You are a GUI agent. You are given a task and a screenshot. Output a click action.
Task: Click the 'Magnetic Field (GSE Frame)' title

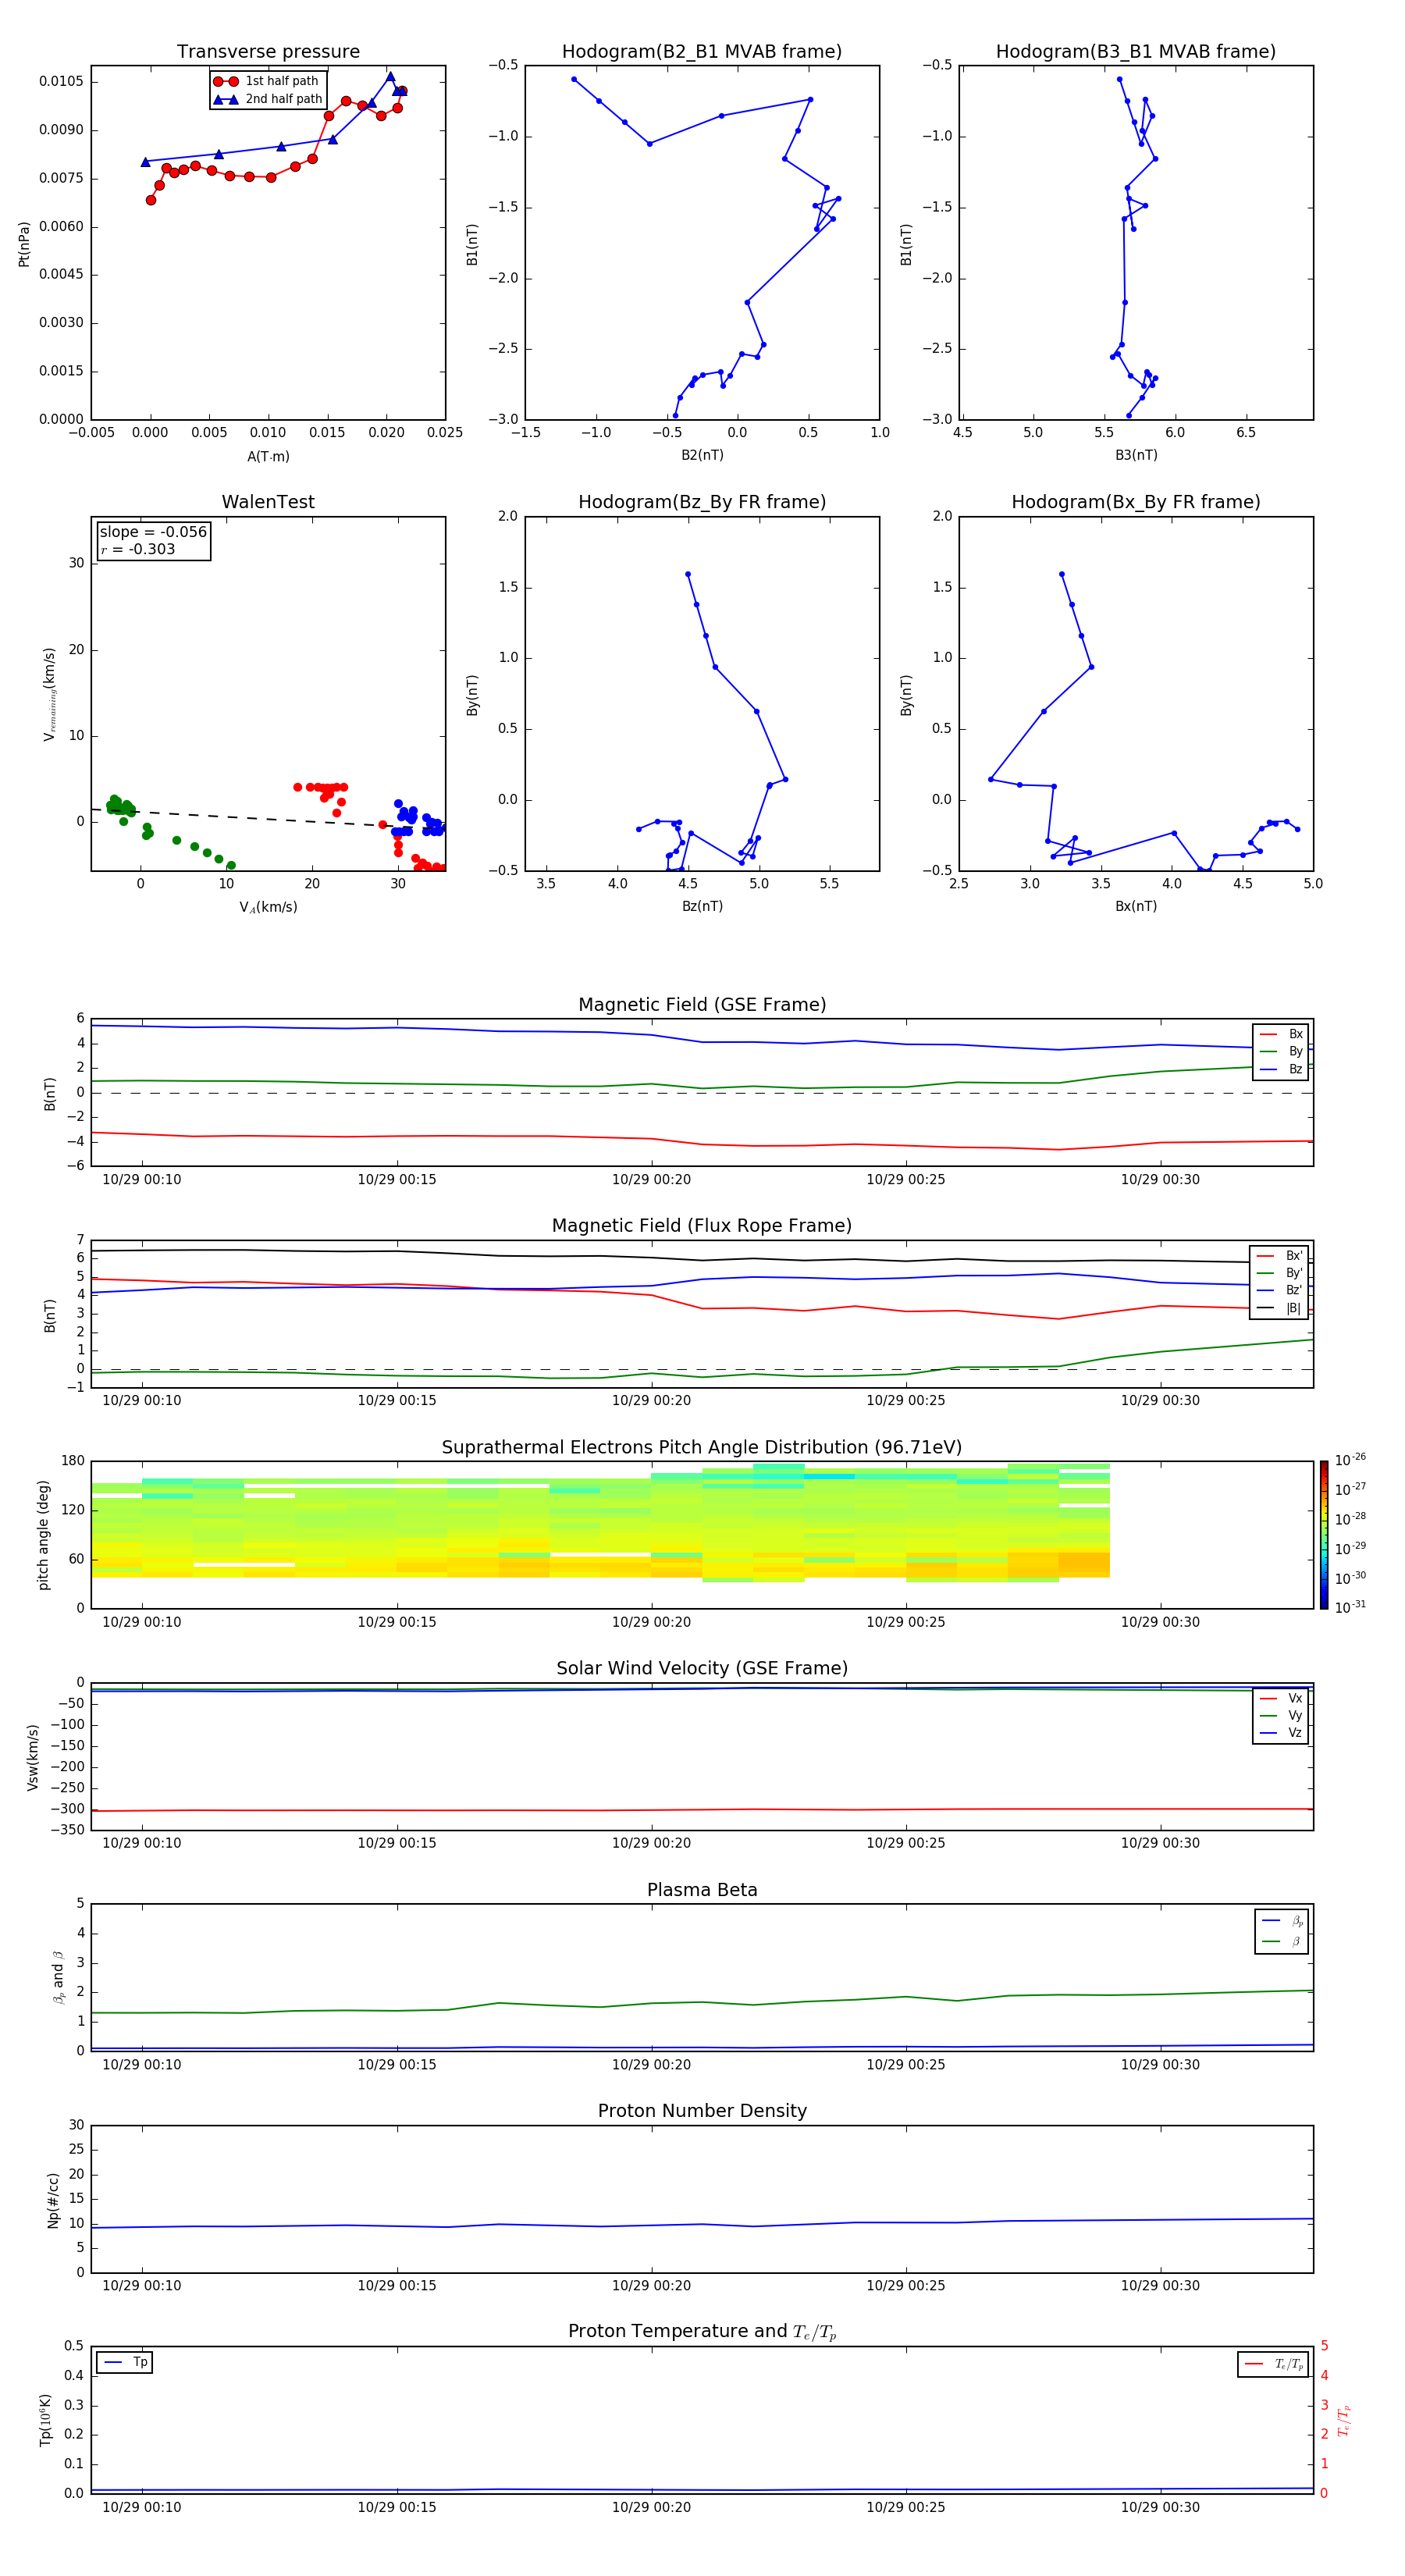pyautogui.click(x=702, y=1005)
